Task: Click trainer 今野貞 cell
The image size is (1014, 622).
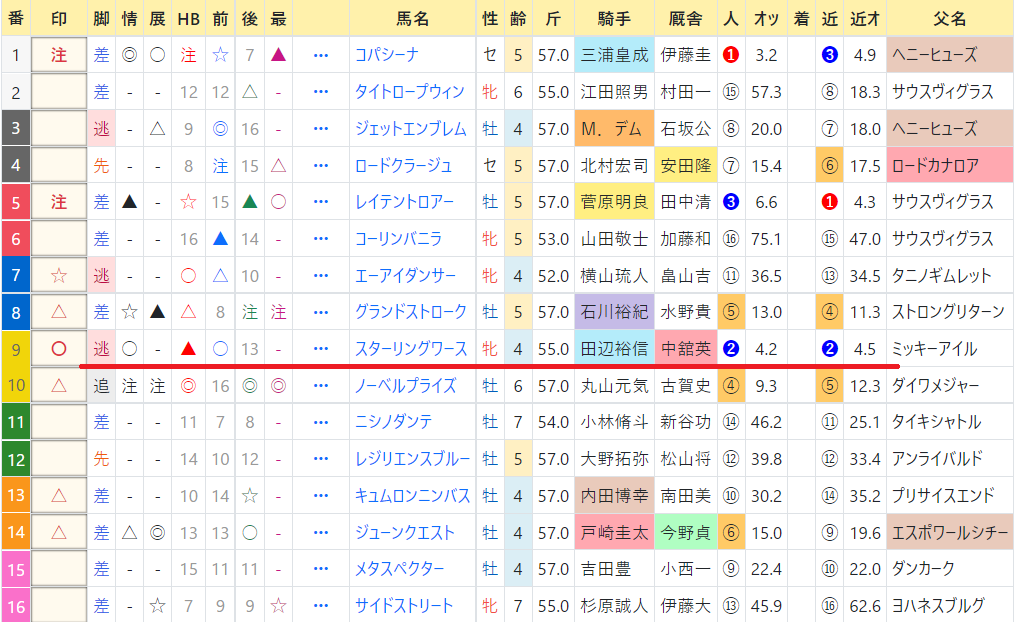Action: point(685,533)
